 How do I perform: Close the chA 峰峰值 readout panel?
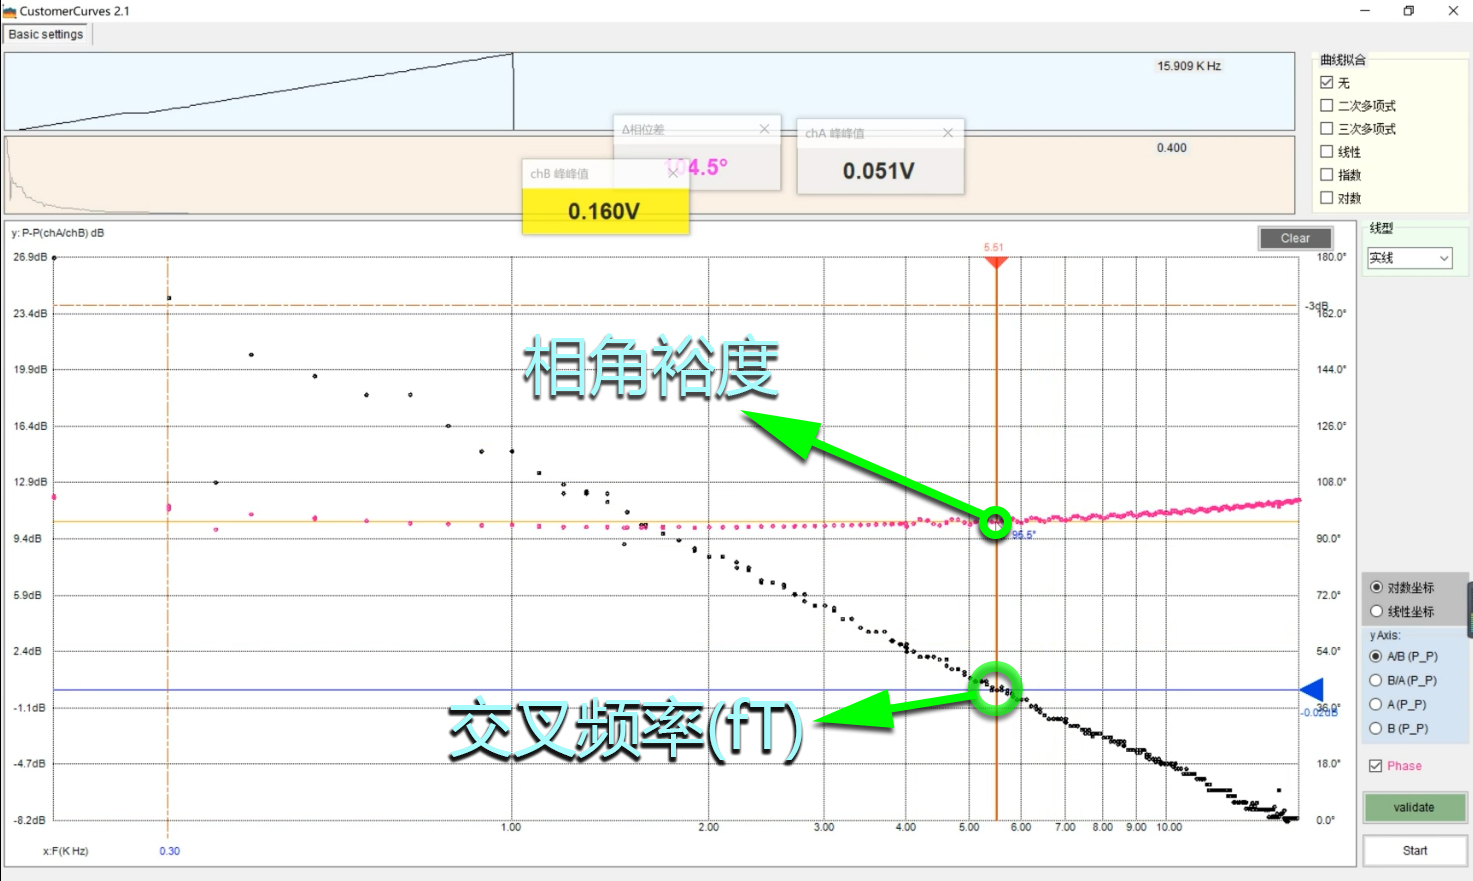click(x=948, y=133)
